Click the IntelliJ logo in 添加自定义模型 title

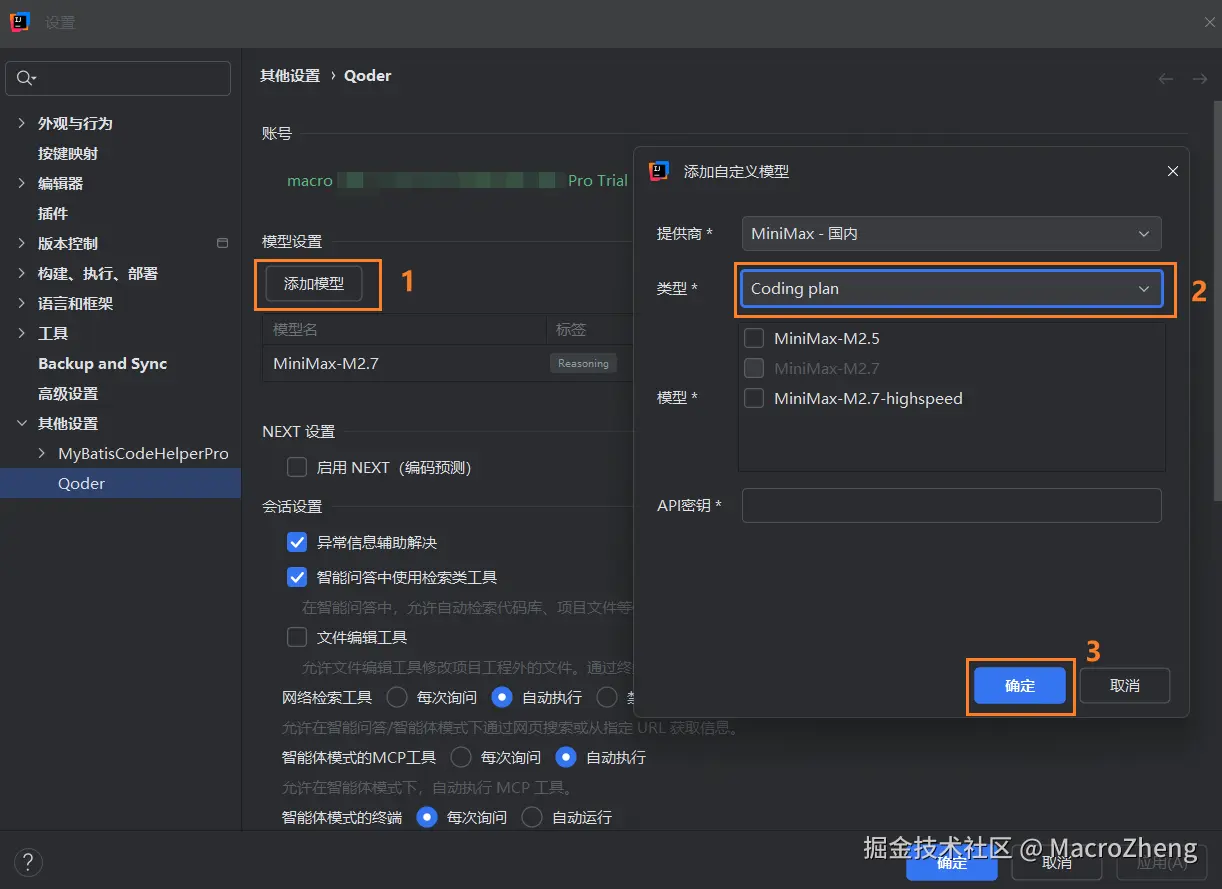658,171
